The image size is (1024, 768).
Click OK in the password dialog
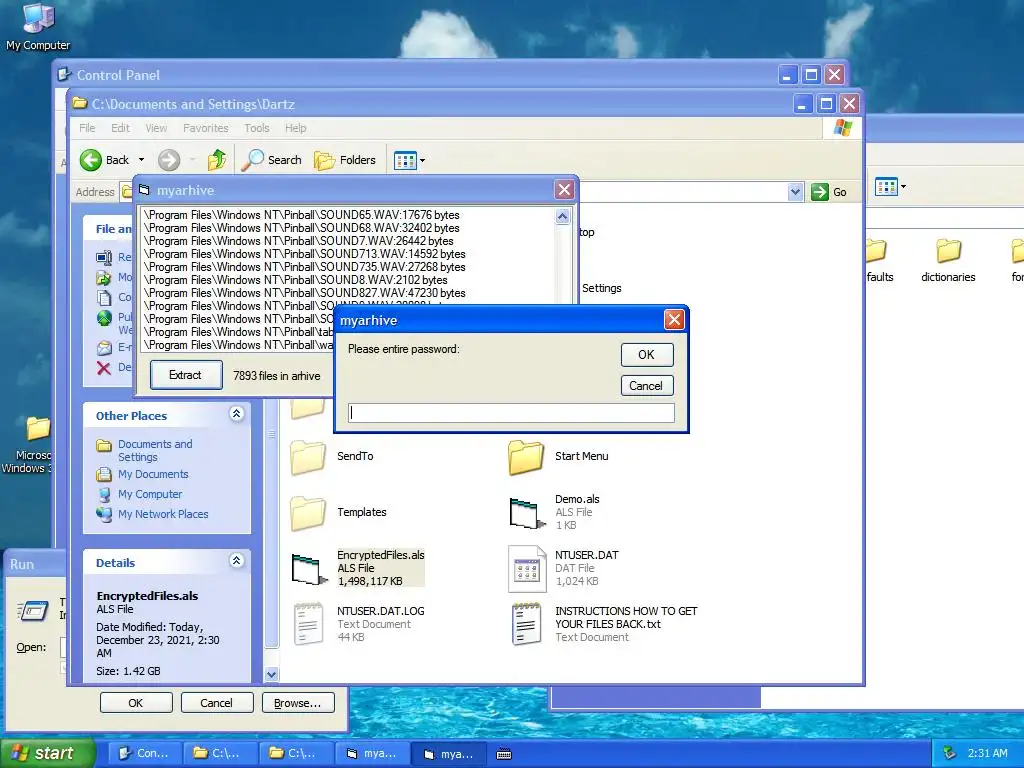[x=647, y=355]
